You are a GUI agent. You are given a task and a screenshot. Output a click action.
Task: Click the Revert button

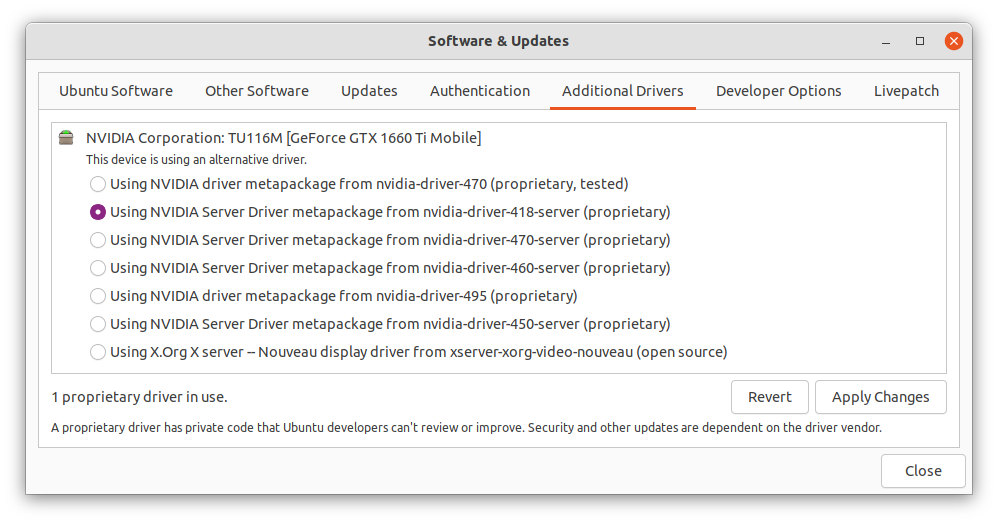coord(770,397)
